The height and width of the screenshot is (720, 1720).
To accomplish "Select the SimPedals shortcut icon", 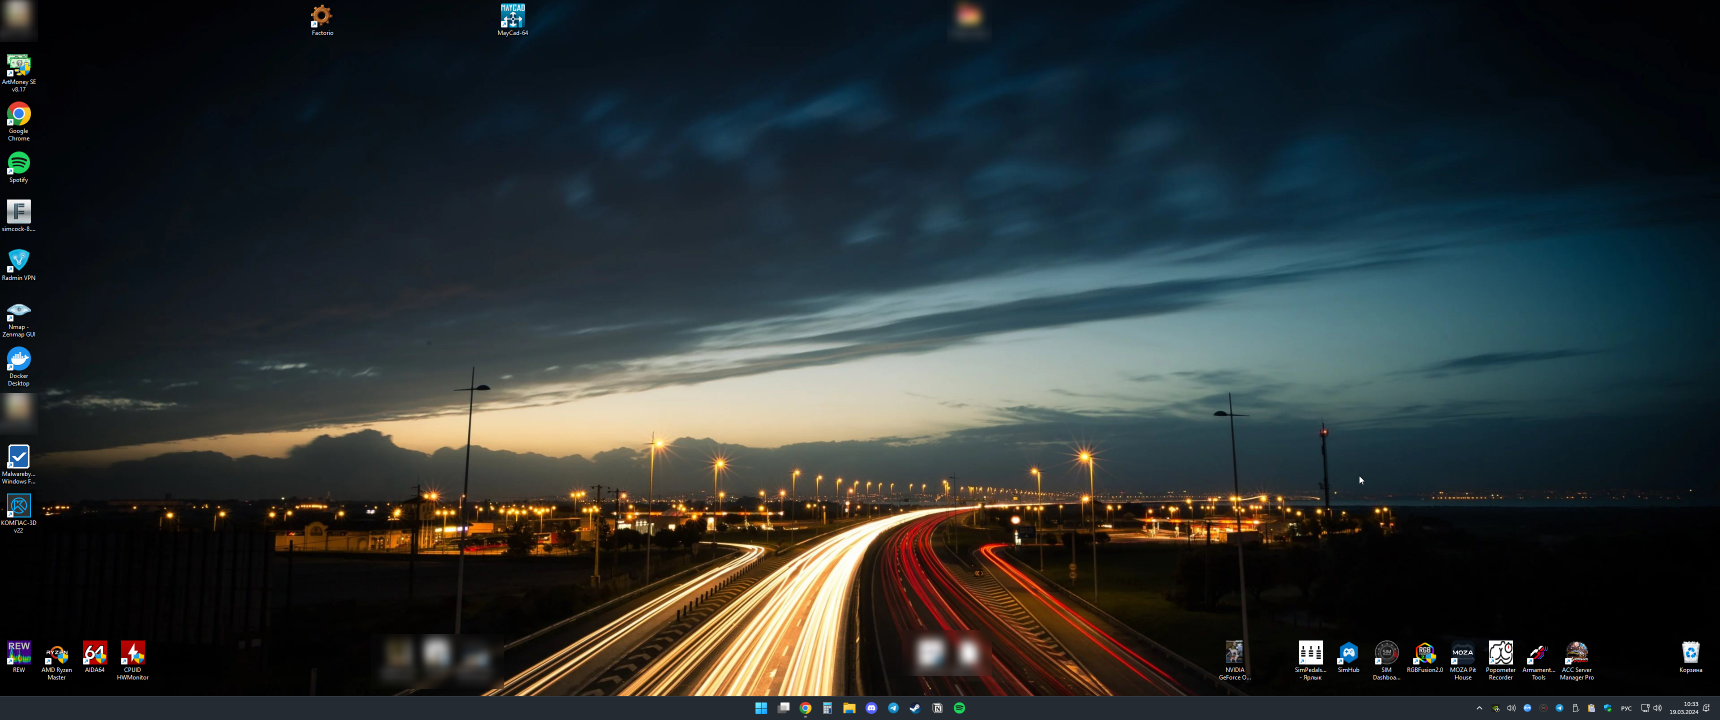I will (1311, 661).
